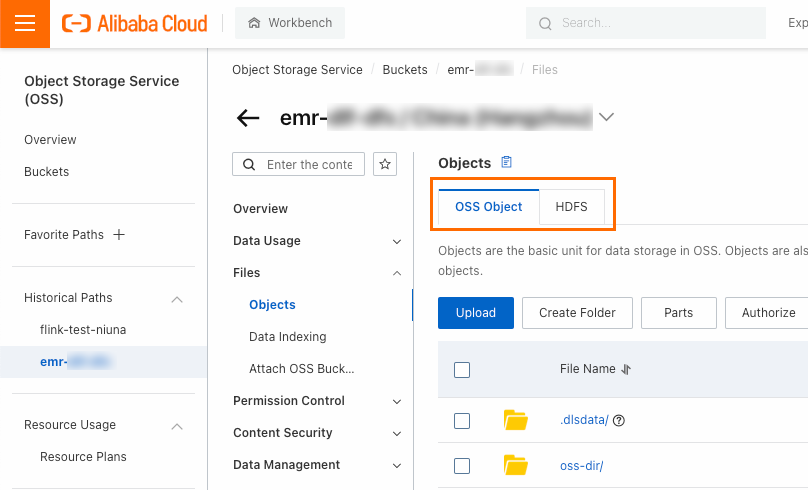This screenshot has width=808, height=490.
Task: Sort by File Name sort icon
Action: click(x=626, y=369)
